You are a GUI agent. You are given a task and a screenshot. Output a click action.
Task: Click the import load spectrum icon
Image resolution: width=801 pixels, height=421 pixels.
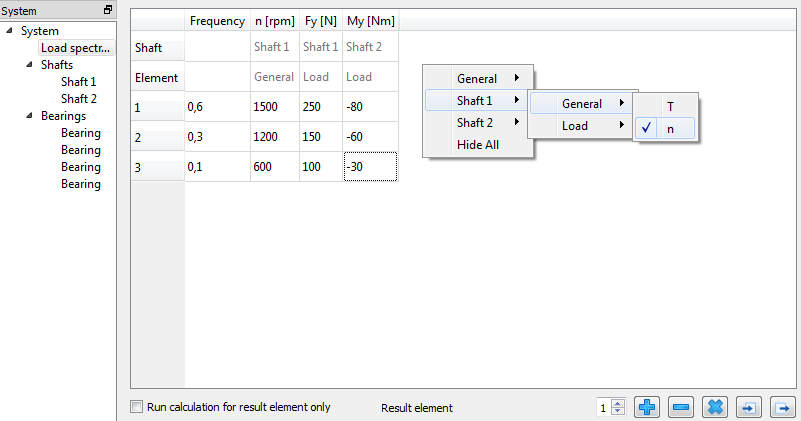pos(748,407)
